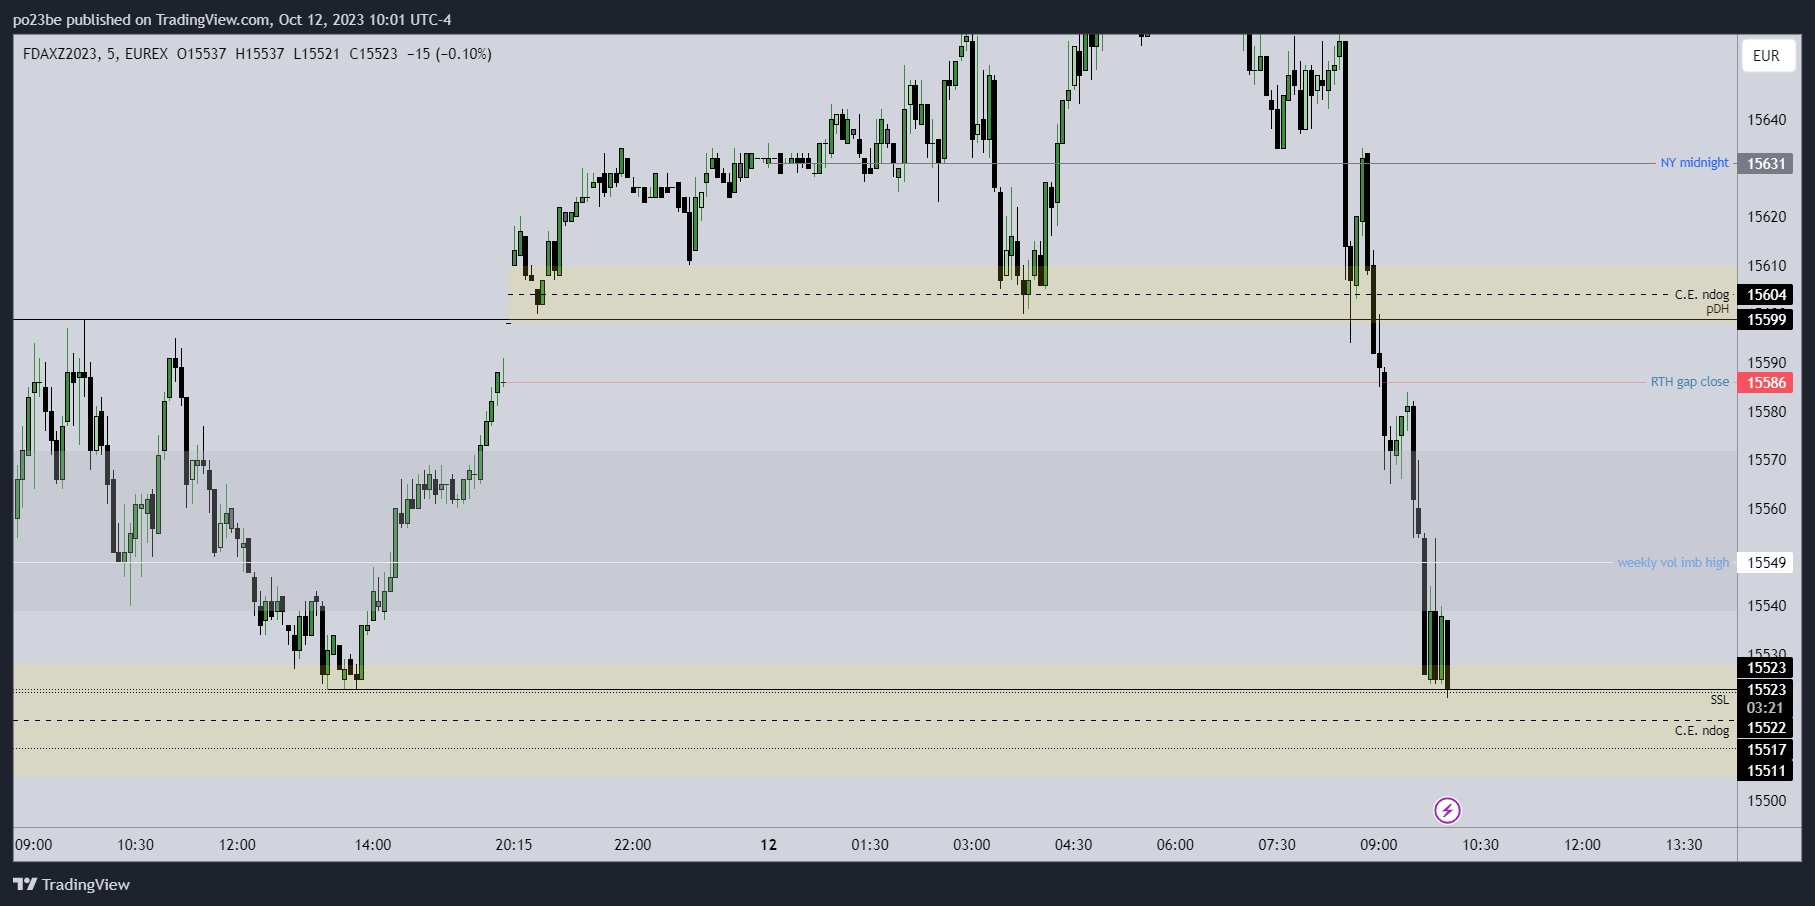Click the 03:21 bar countdown timer
This screenshot has height=906, width=1815.
click(x=1765, y=708)
